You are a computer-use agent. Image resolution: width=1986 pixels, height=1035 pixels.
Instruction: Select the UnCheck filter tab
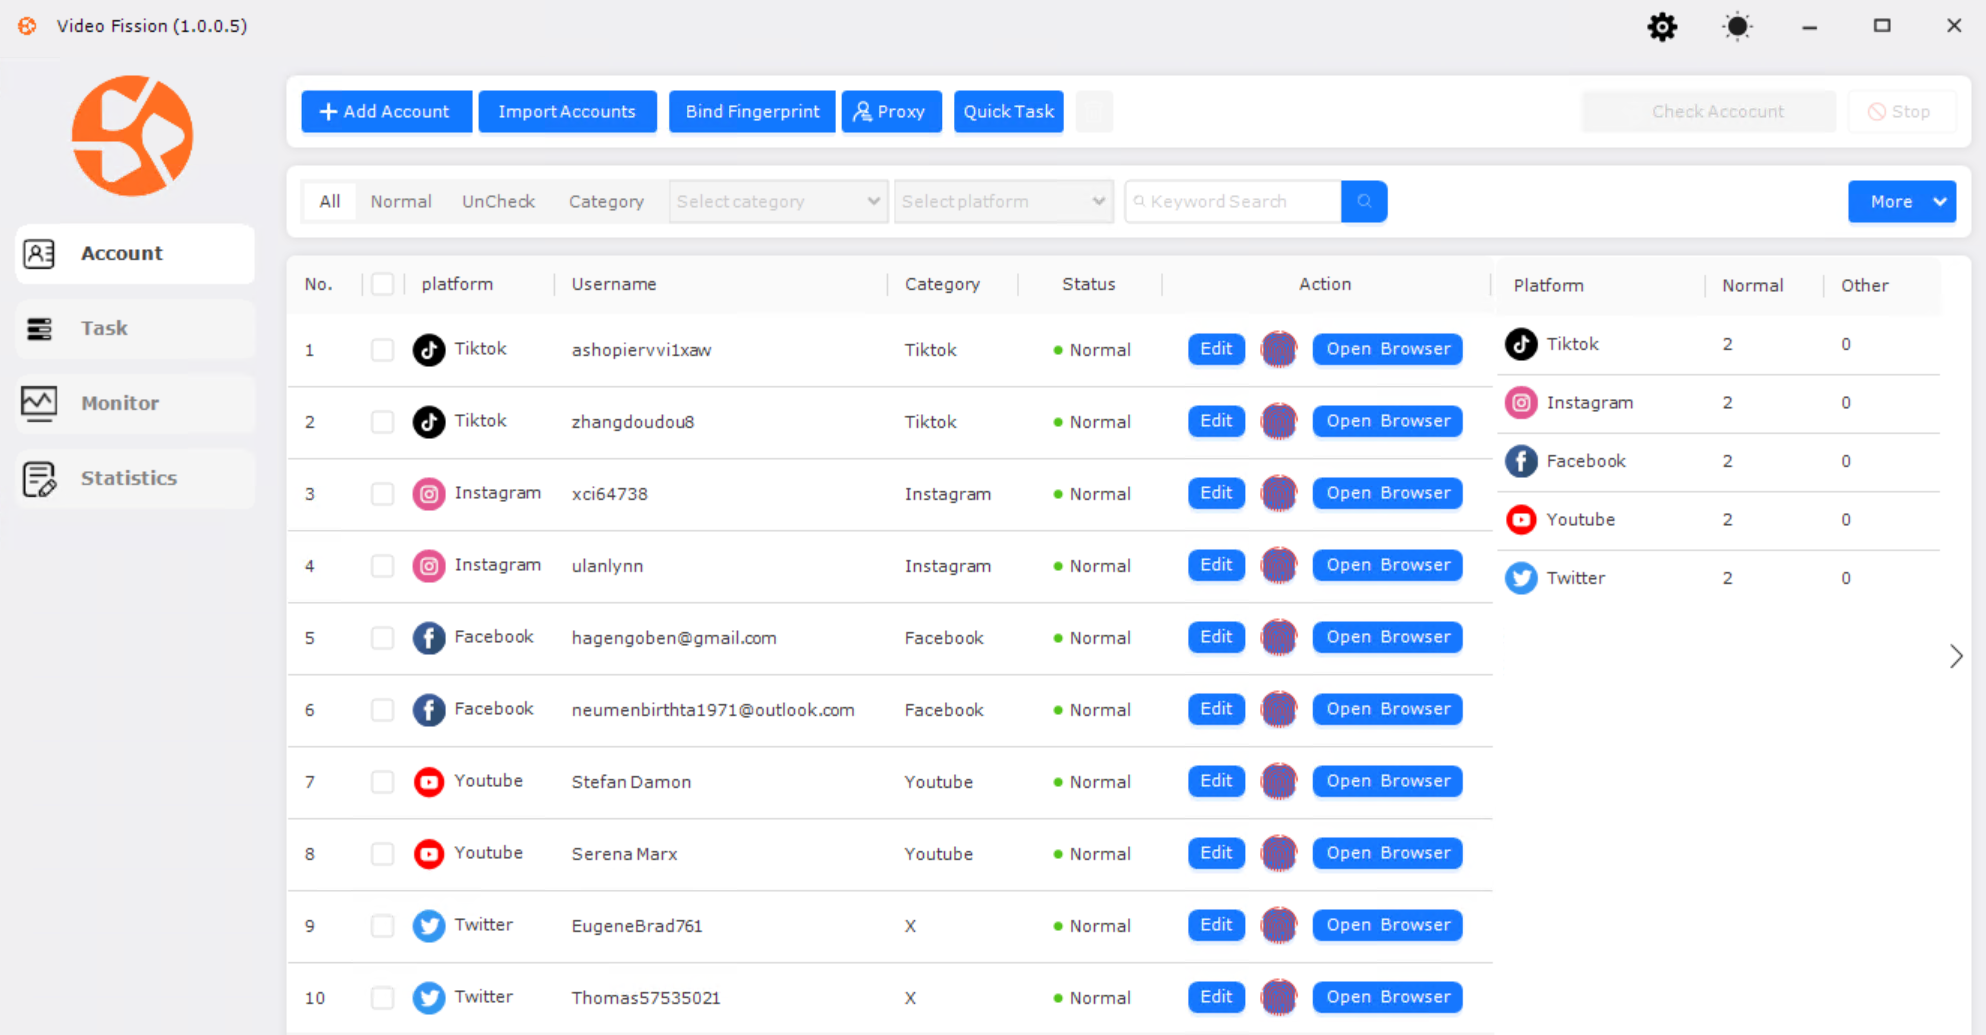click(498, 202)
